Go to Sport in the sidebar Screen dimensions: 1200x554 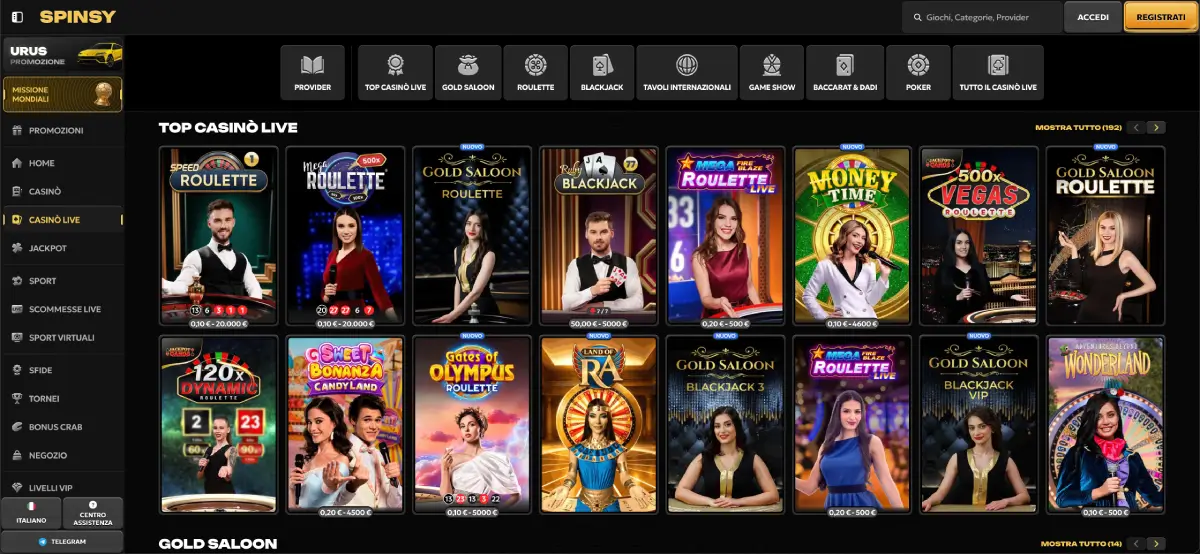point(62,281)
